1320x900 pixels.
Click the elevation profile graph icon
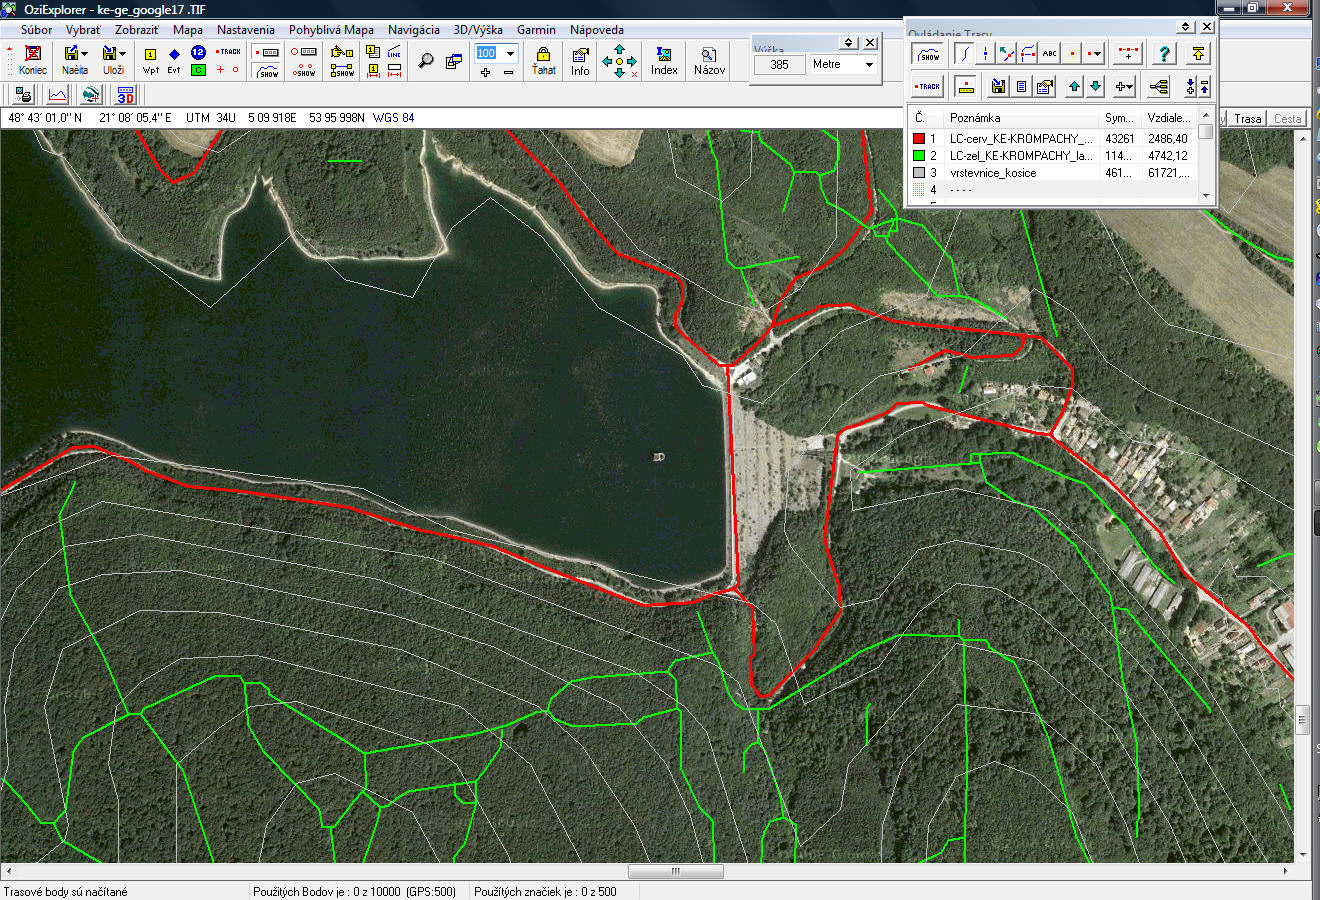(x=57, y=95)
